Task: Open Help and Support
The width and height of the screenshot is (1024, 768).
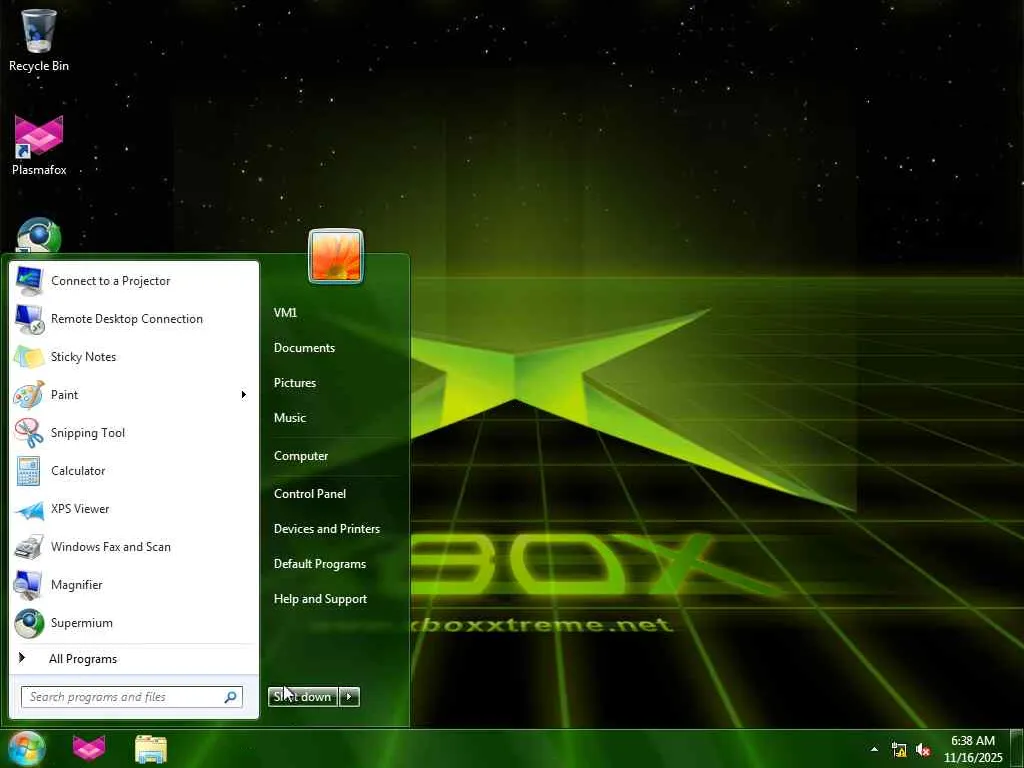Action: pos(321,599)
